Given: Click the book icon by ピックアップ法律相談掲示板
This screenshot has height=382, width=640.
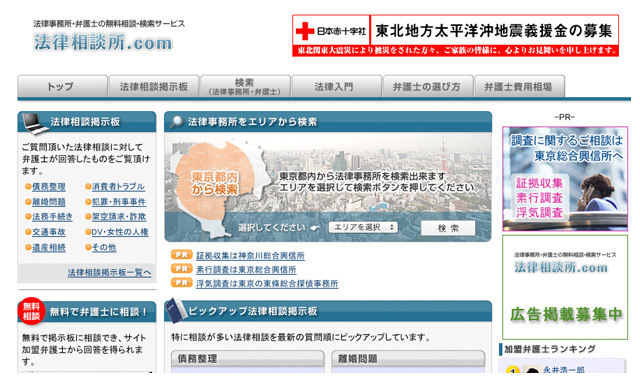Looking at the screenshot, I should click(x=176, y=310).
